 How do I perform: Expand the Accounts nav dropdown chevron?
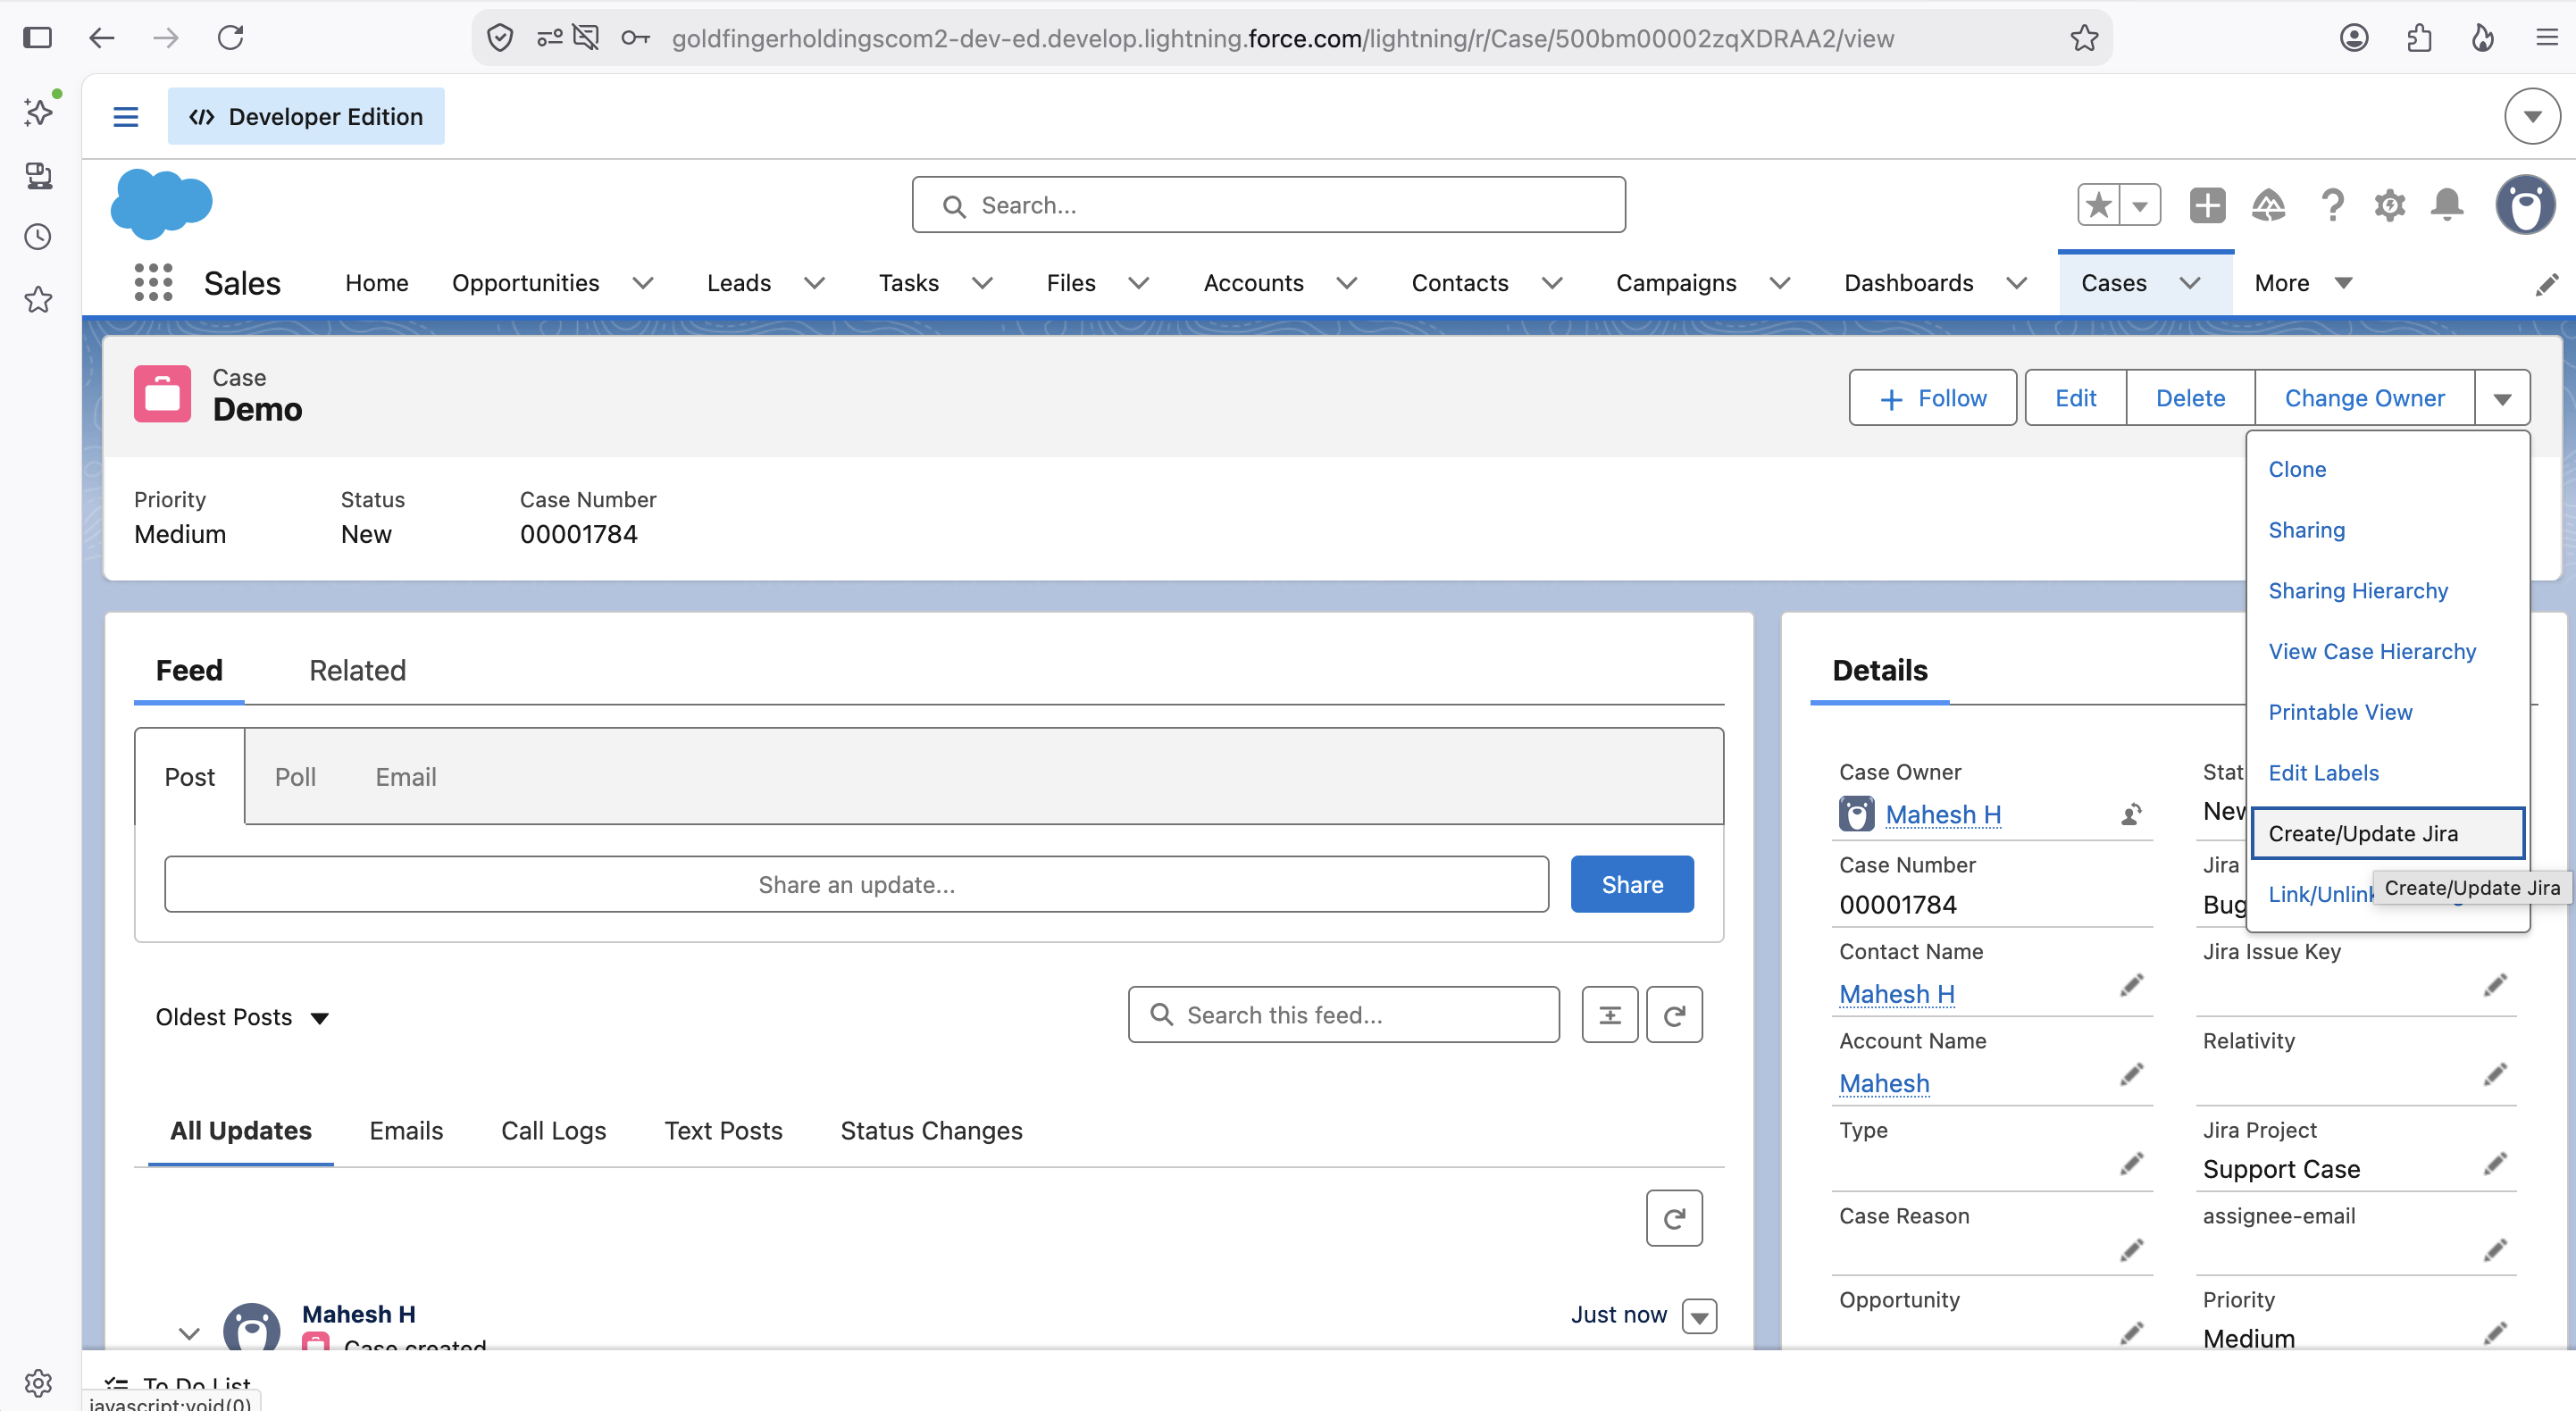tap(1347, 283)
